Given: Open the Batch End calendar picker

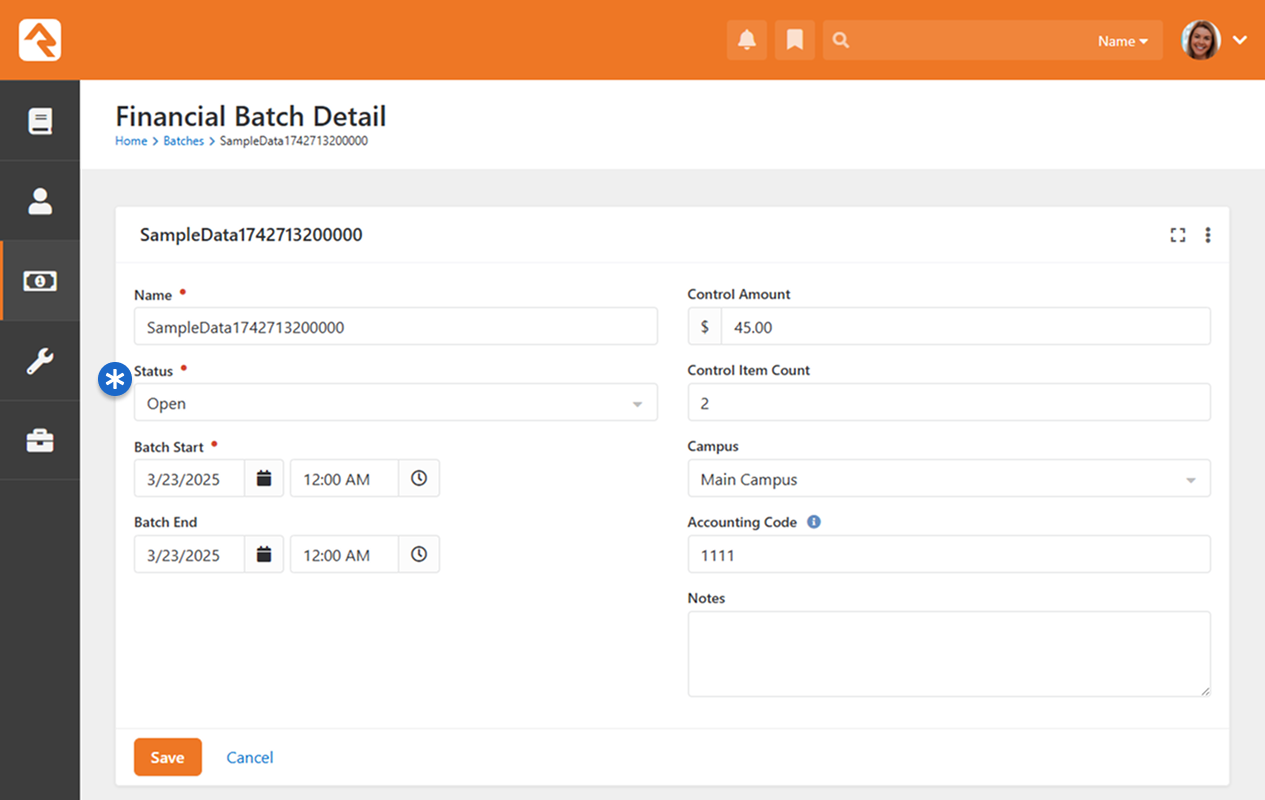Looking at the screenshot, I should coord(264,555).
